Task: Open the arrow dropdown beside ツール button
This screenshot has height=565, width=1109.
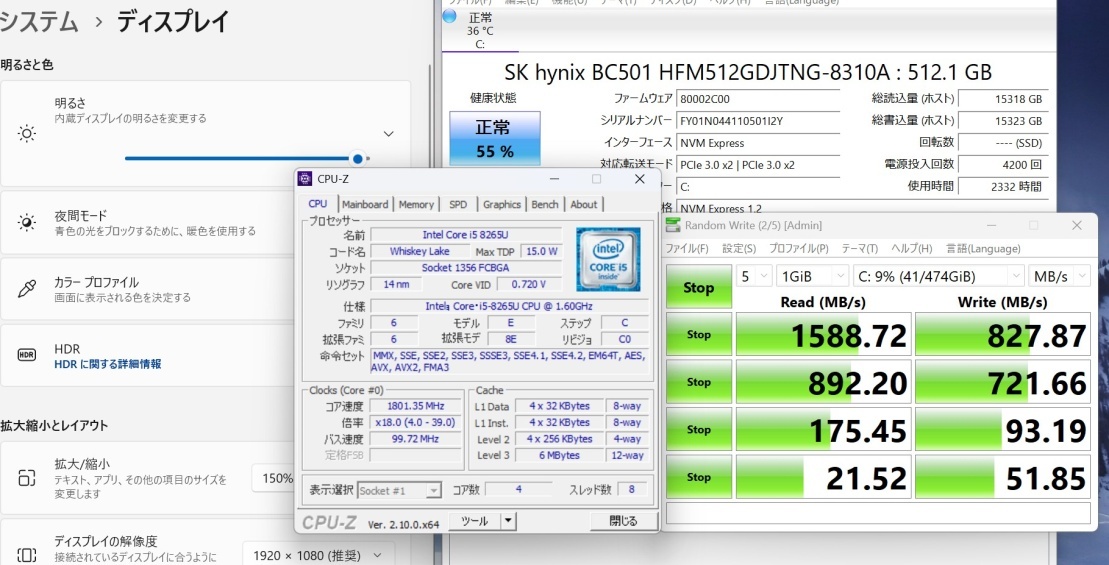Action: tap(508, 521)
